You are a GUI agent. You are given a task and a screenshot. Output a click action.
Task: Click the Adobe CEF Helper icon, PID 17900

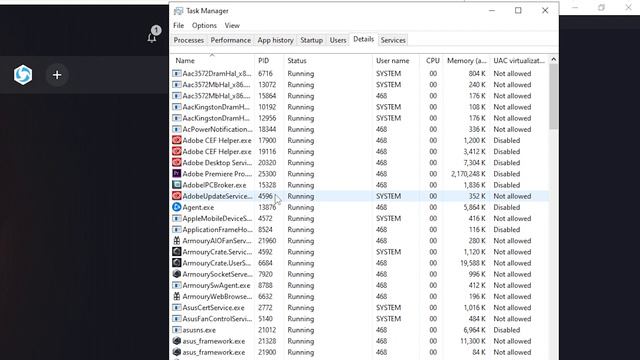176,140
